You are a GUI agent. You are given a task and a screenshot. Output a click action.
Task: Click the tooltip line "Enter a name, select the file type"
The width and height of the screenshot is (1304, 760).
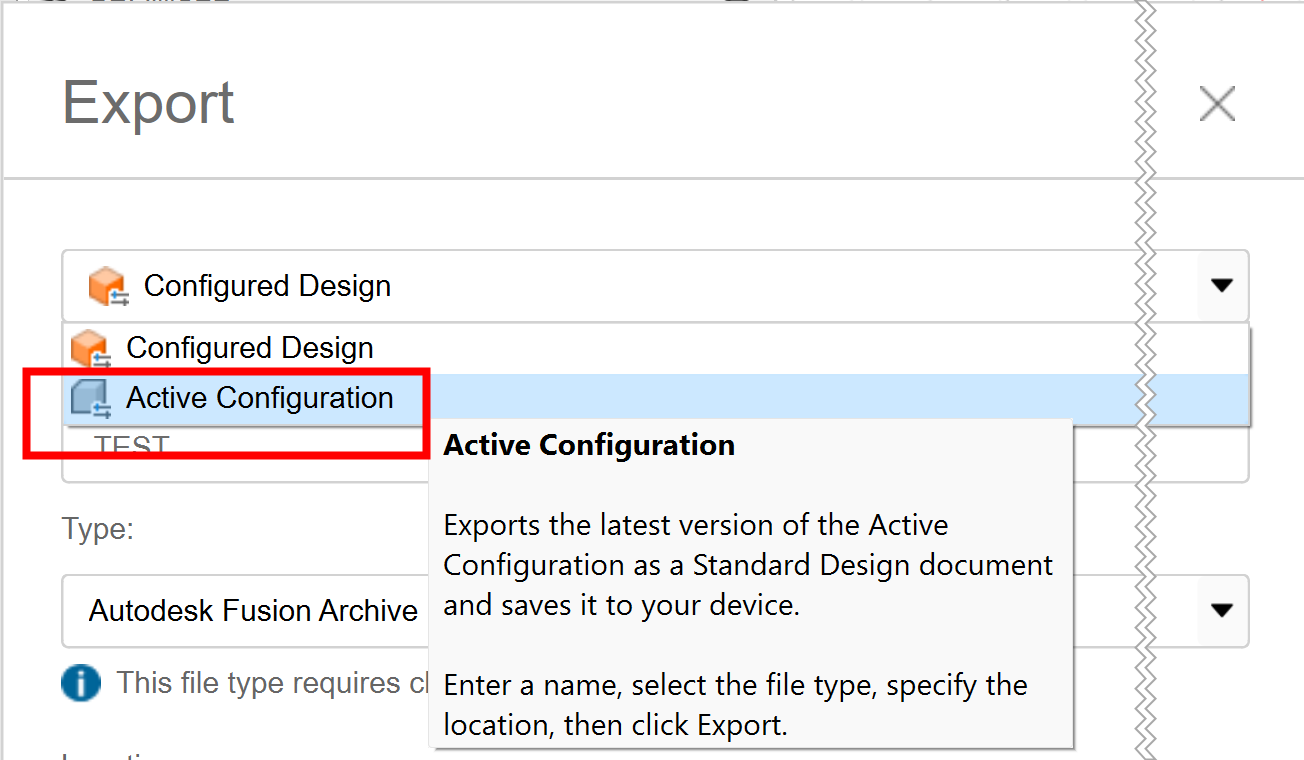[735, 705]
